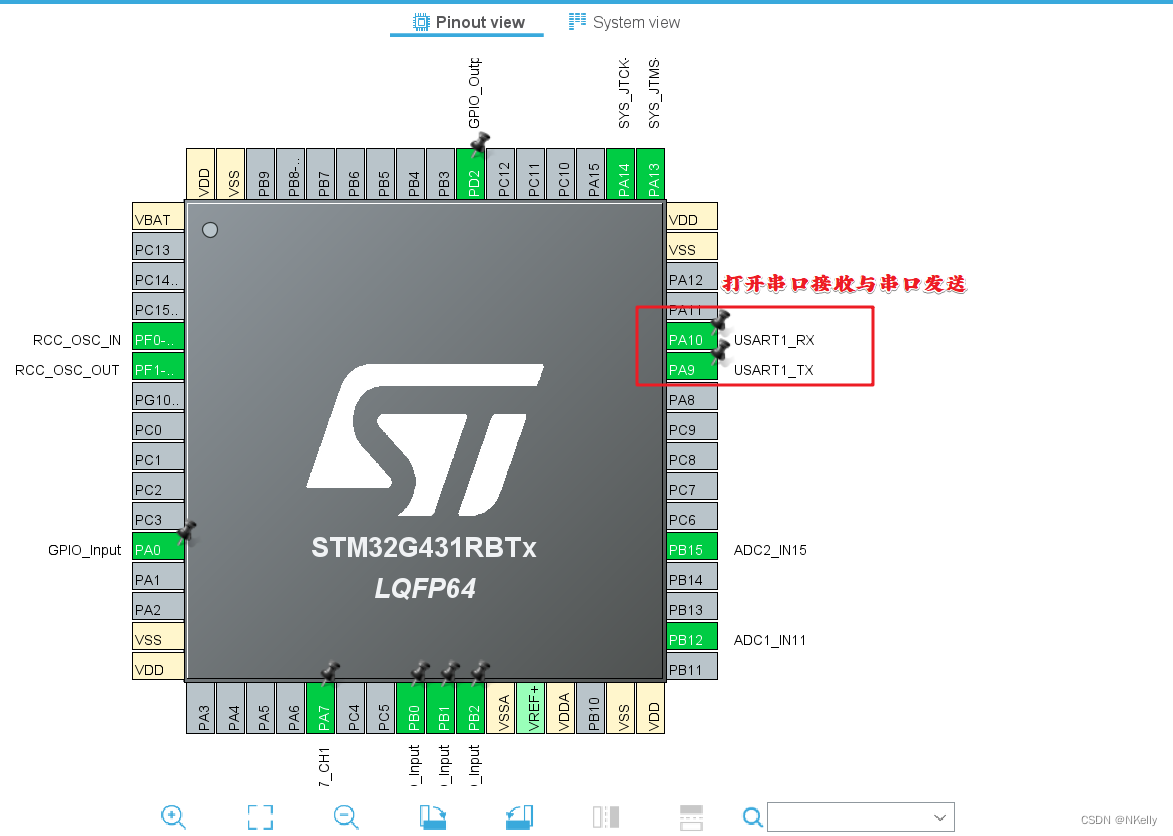Fit the chip to the window with the best-fit icon

pos(260,817)
